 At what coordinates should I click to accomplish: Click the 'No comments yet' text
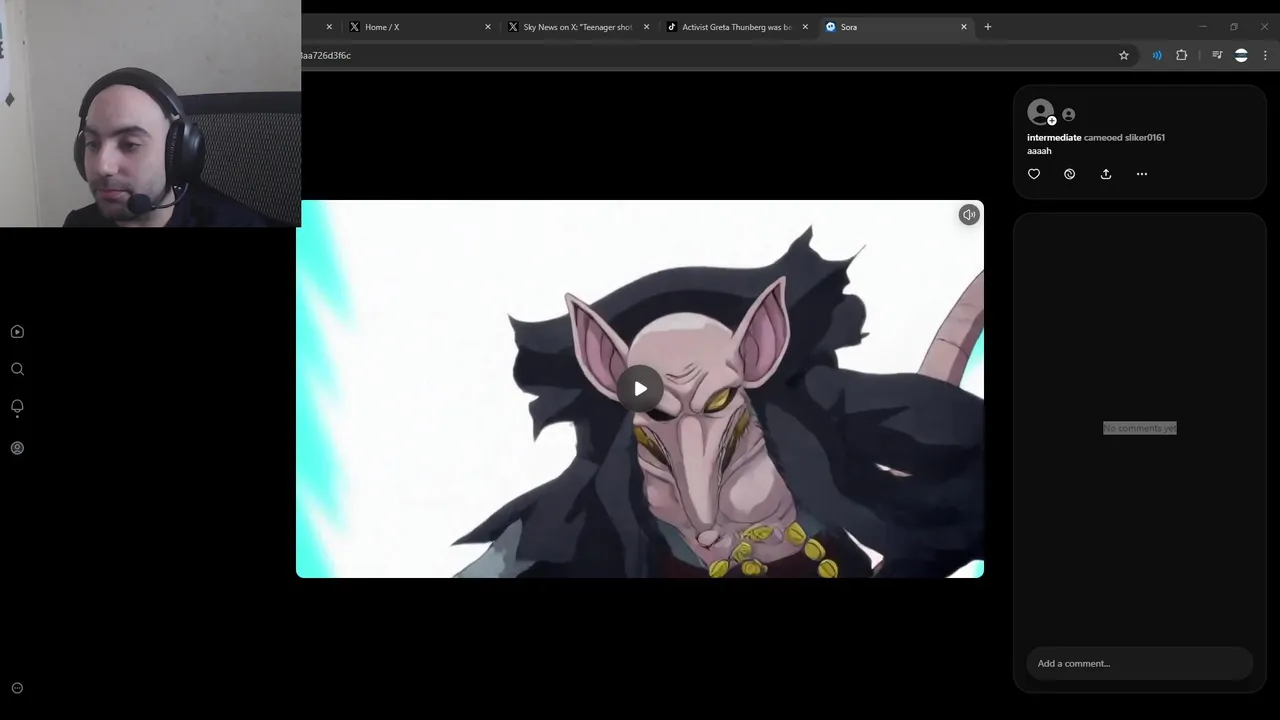(x=1140, y=428)
